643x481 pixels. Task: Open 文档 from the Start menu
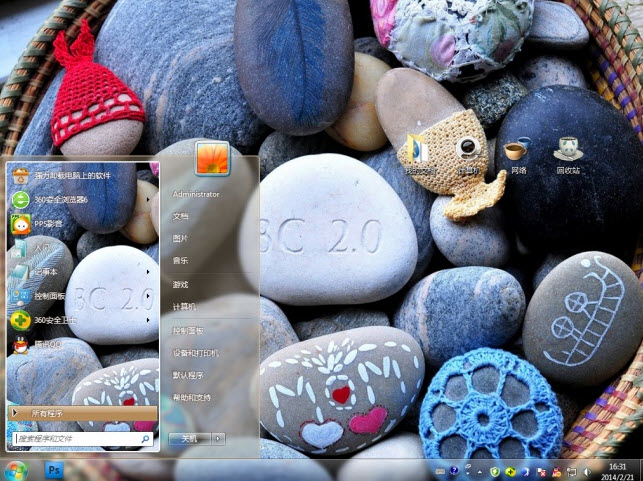pyautogui.click(x=180, y=217)
